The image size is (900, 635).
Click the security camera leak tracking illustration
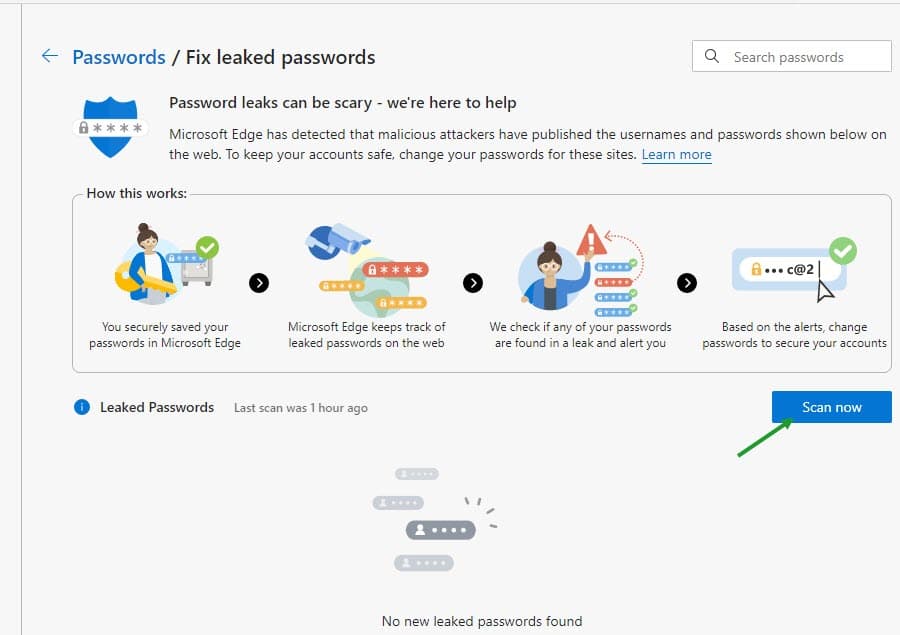367,264
